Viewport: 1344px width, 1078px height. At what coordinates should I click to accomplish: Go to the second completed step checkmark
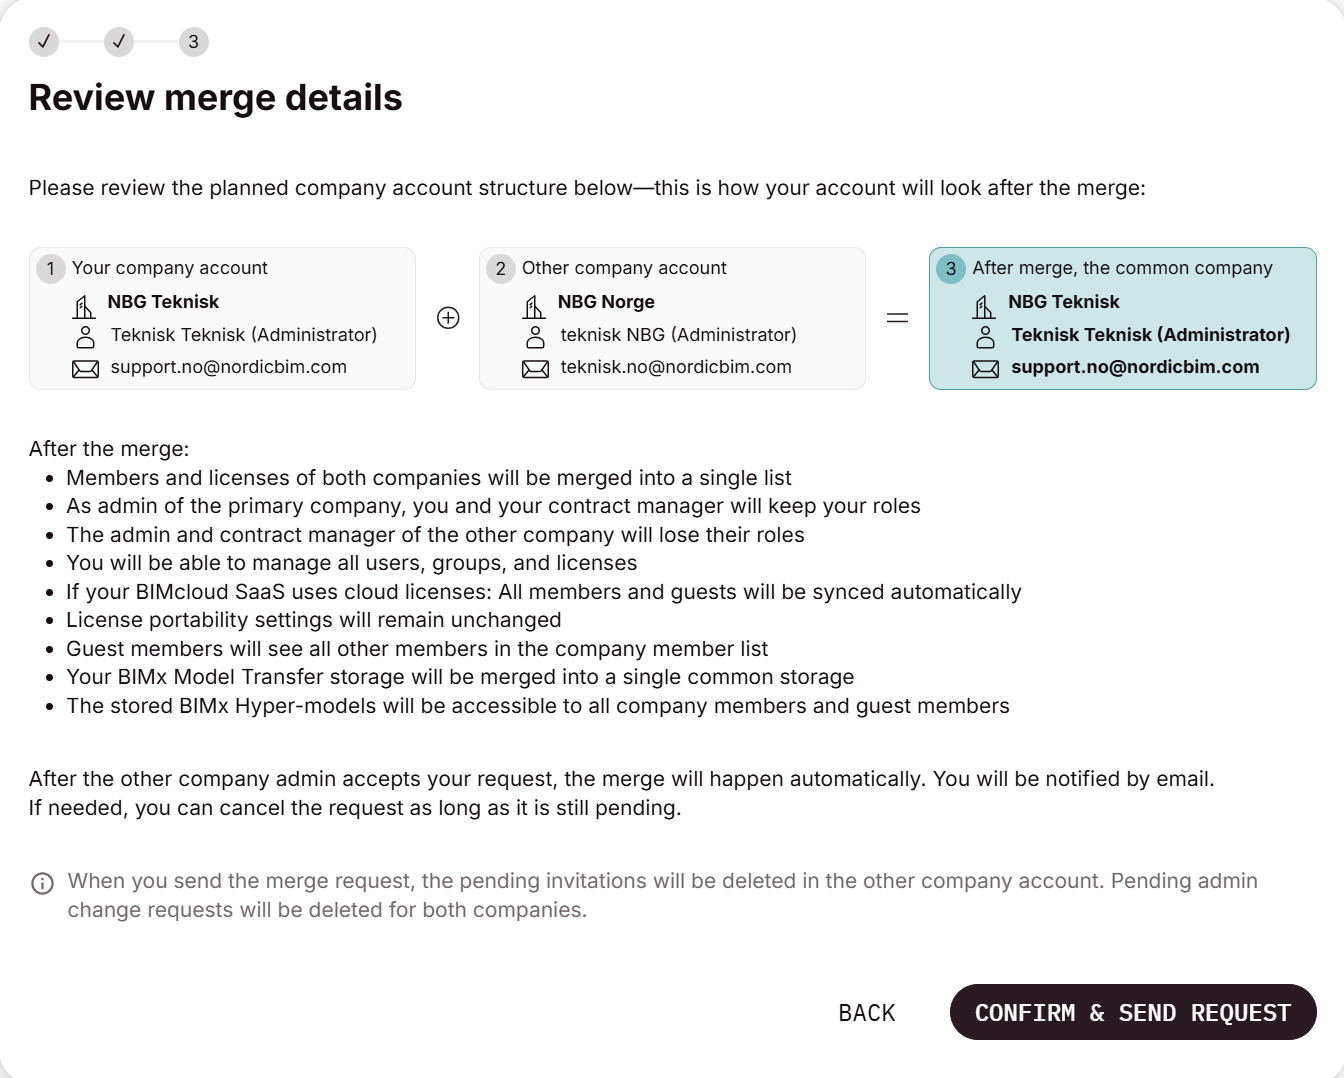pyautogui.click(x=119, y=42)
